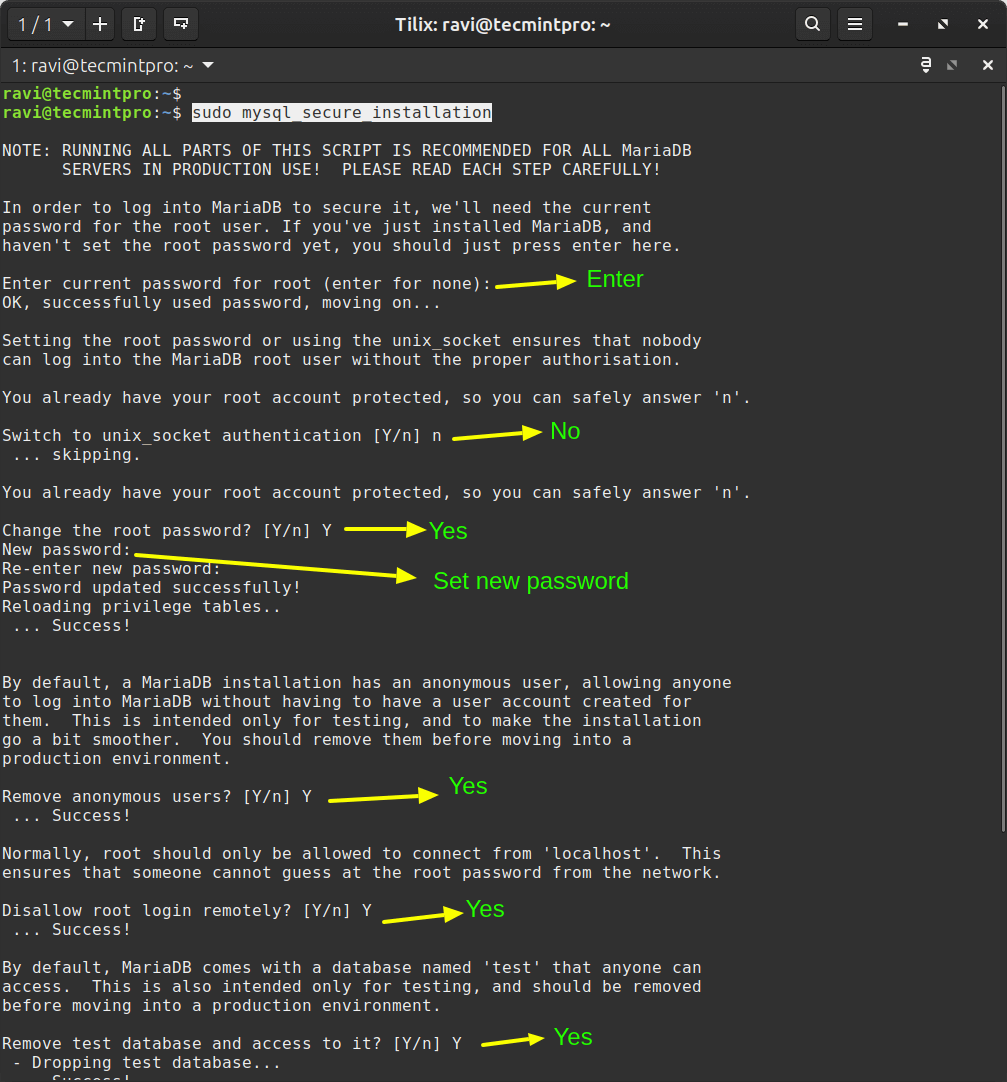Screen dimensions: 1007x1082
Task: Click icon left of terminal maximize button
Action: click(x=926, y=66)
